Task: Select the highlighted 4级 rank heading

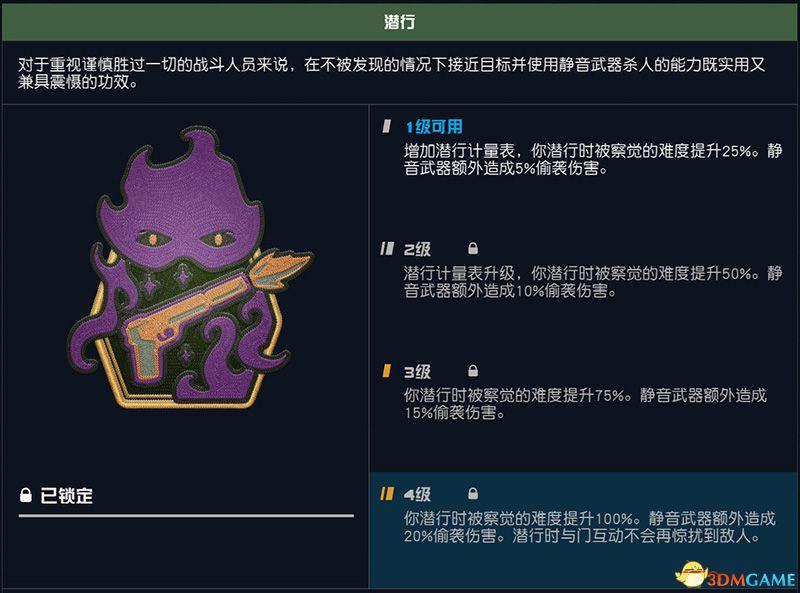Action: pyautogui.click(x=417, y=494)
